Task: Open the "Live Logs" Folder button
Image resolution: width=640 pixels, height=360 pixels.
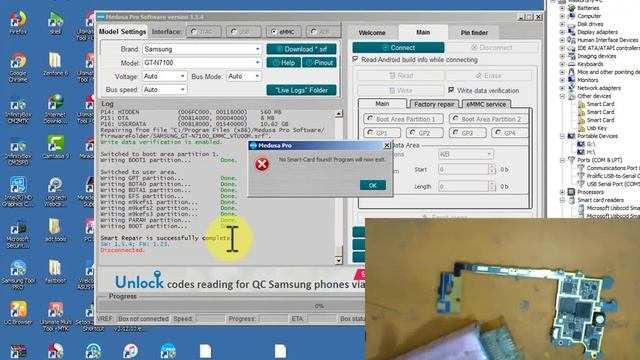Action: point(302,90)
